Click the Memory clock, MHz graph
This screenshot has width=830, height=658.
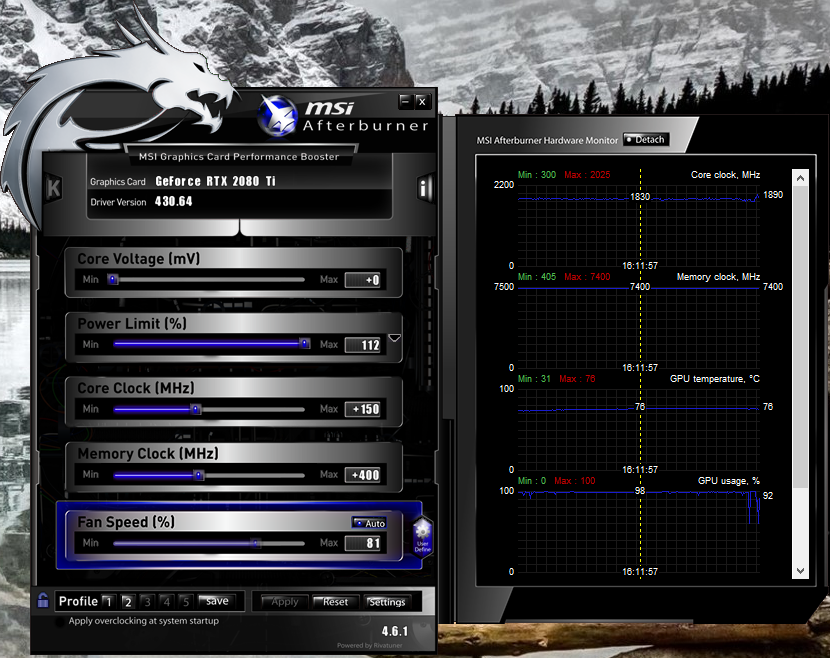(638, 328)
